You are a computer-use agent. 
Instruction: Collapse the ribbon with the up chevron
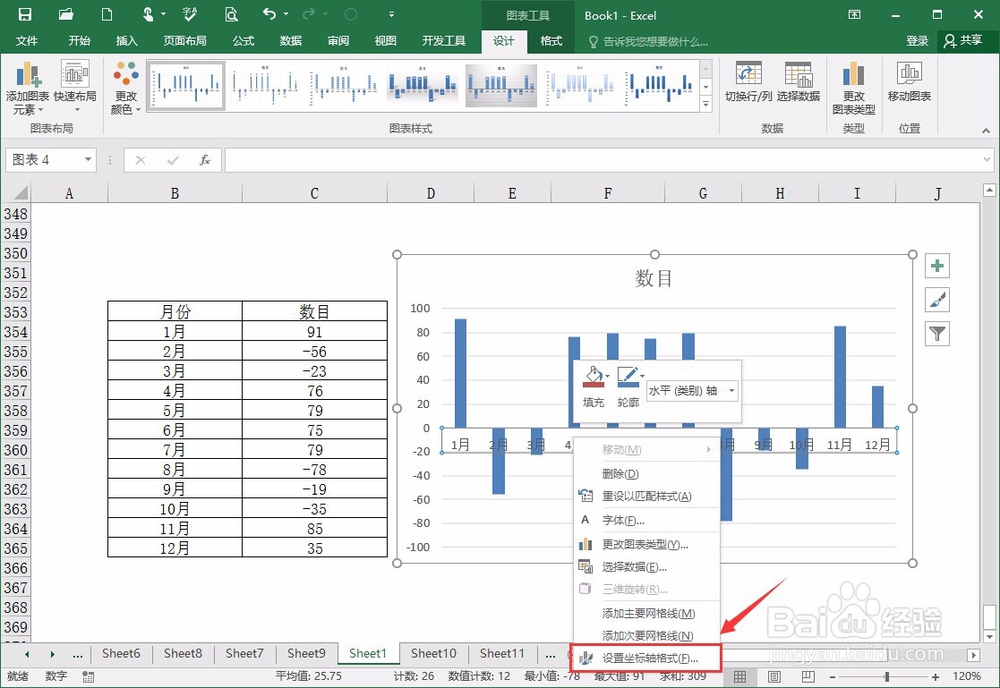tap(986, 130)
